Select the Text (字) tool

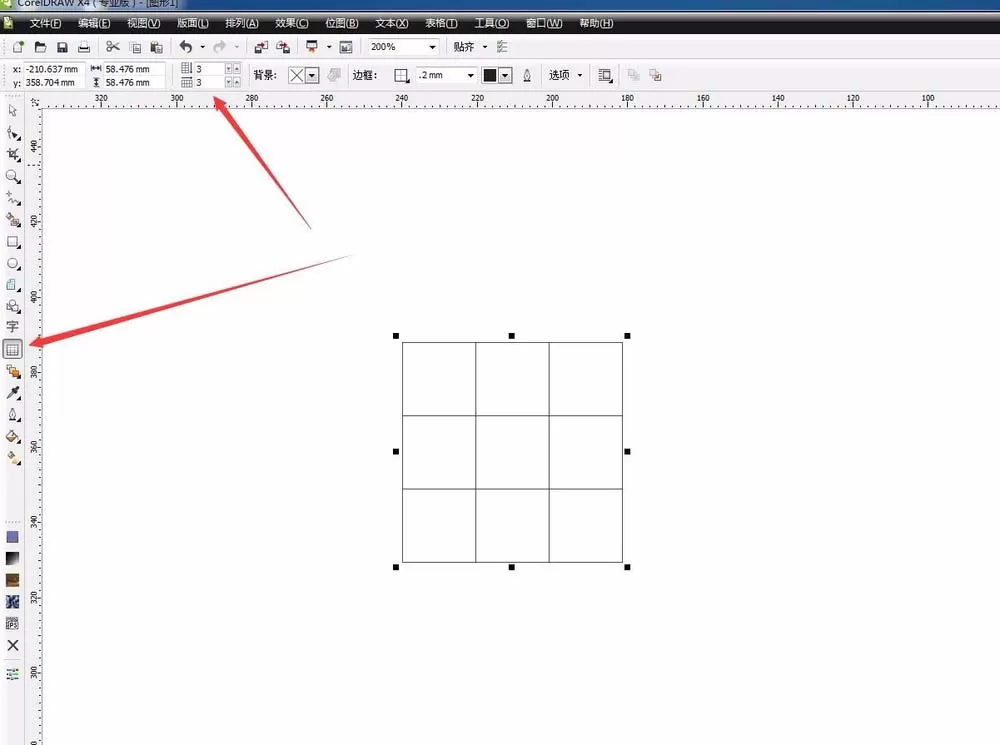coord(12,327)
